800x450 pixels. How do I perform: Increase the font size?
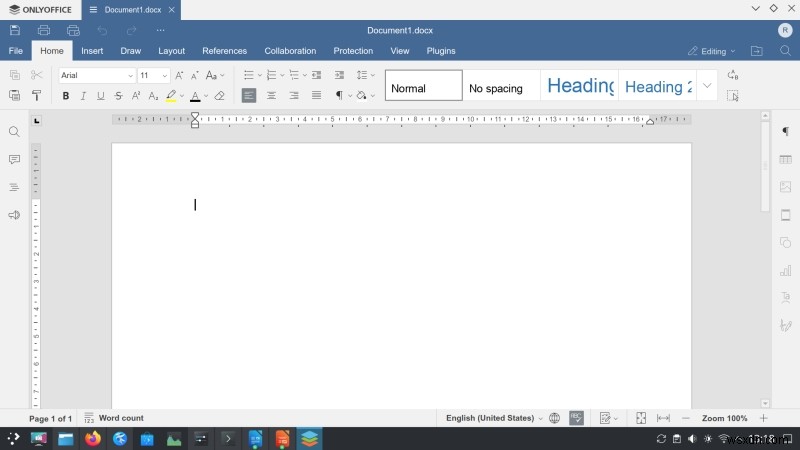pyautogui.click(x=179, y=76)
